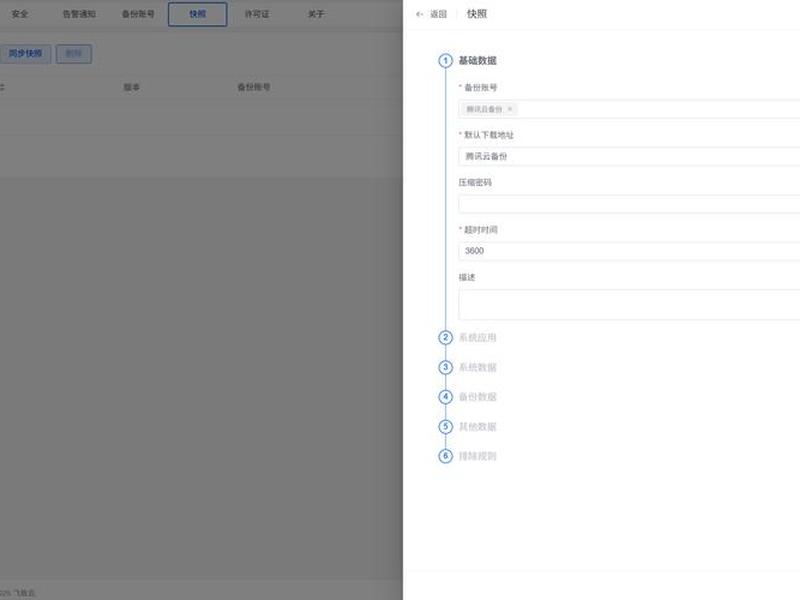Switch to the 安全 tab

pyautogui.click(x=20, y=14)
